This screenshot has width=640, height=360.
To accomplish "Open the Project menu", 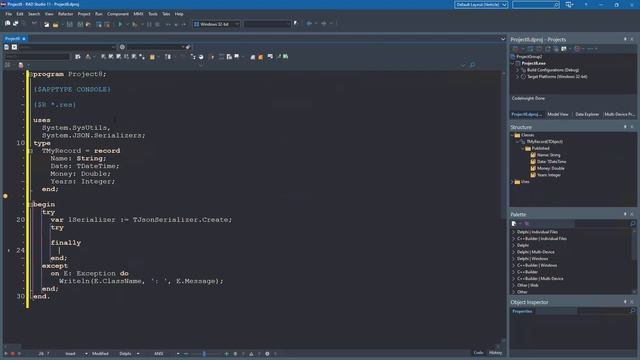I will 84,14.
